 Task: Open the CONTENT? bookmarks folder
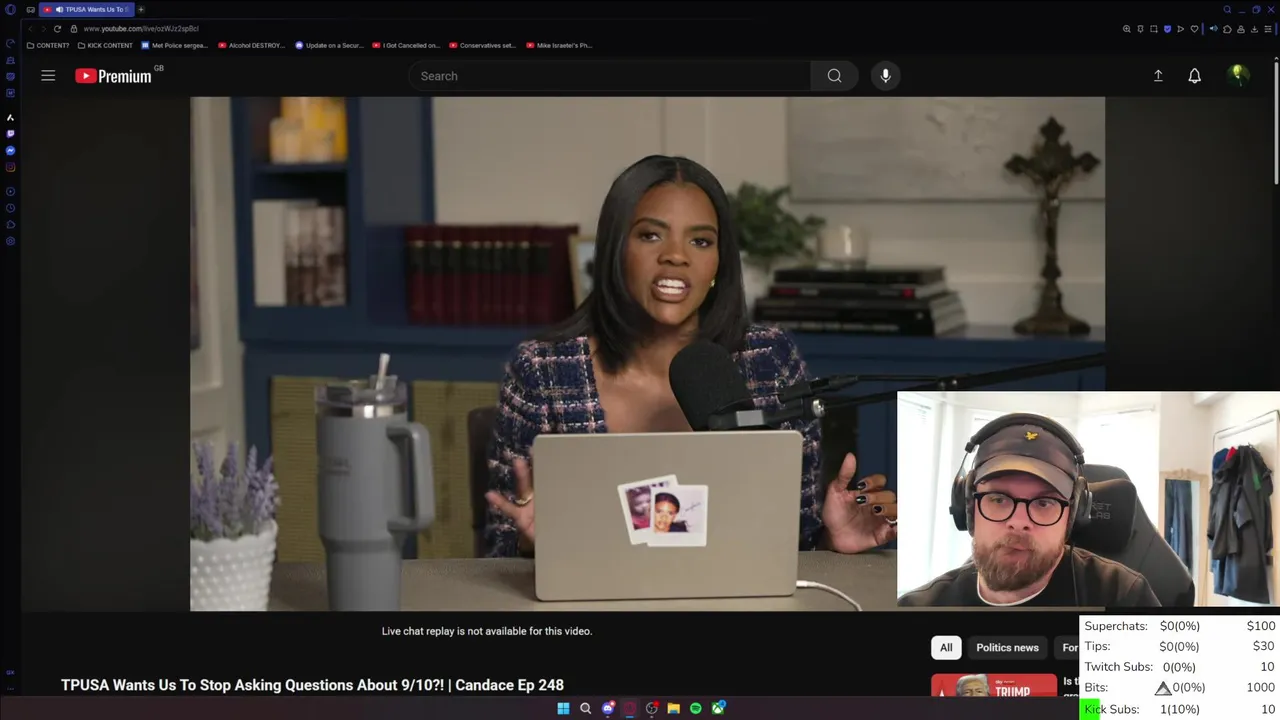(x=48, y=45)
